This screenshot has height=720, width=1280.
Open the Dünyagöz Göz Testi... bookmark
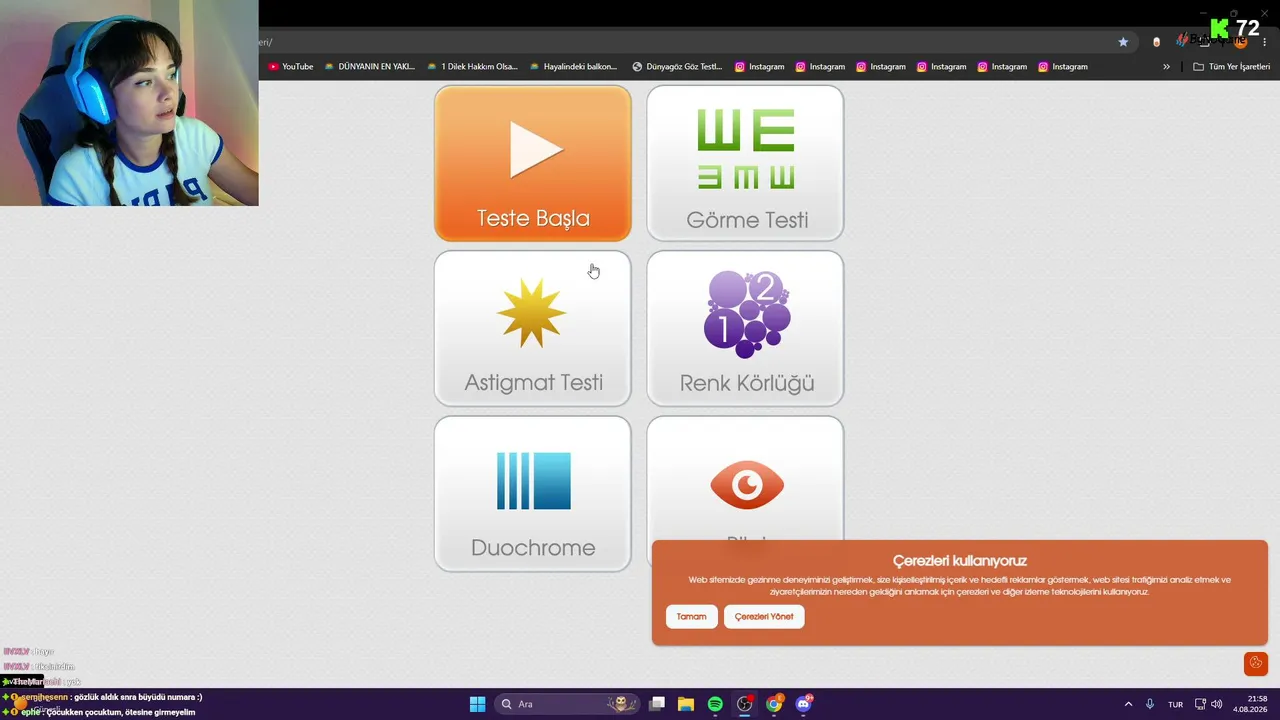click(677, 67)
